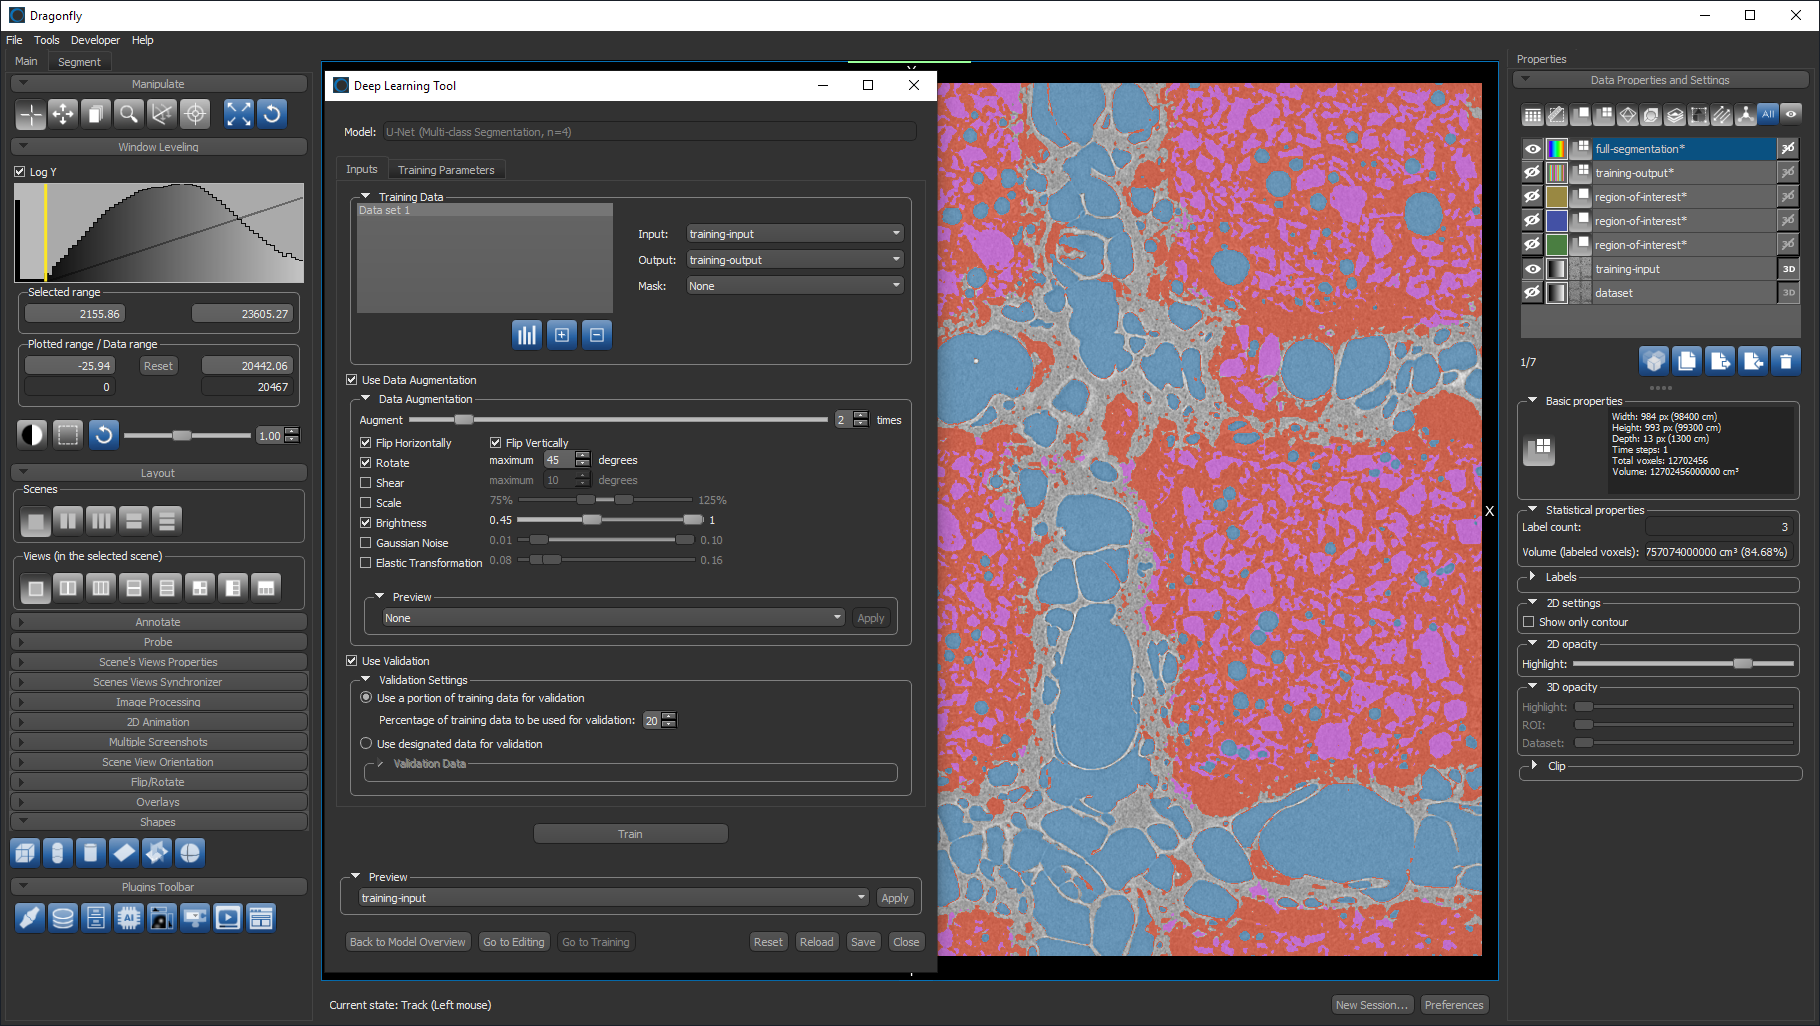This screenshot has height=1026, width=1820.
Task: Select 'Use designated data for validation' option
Action: point(366,744)
